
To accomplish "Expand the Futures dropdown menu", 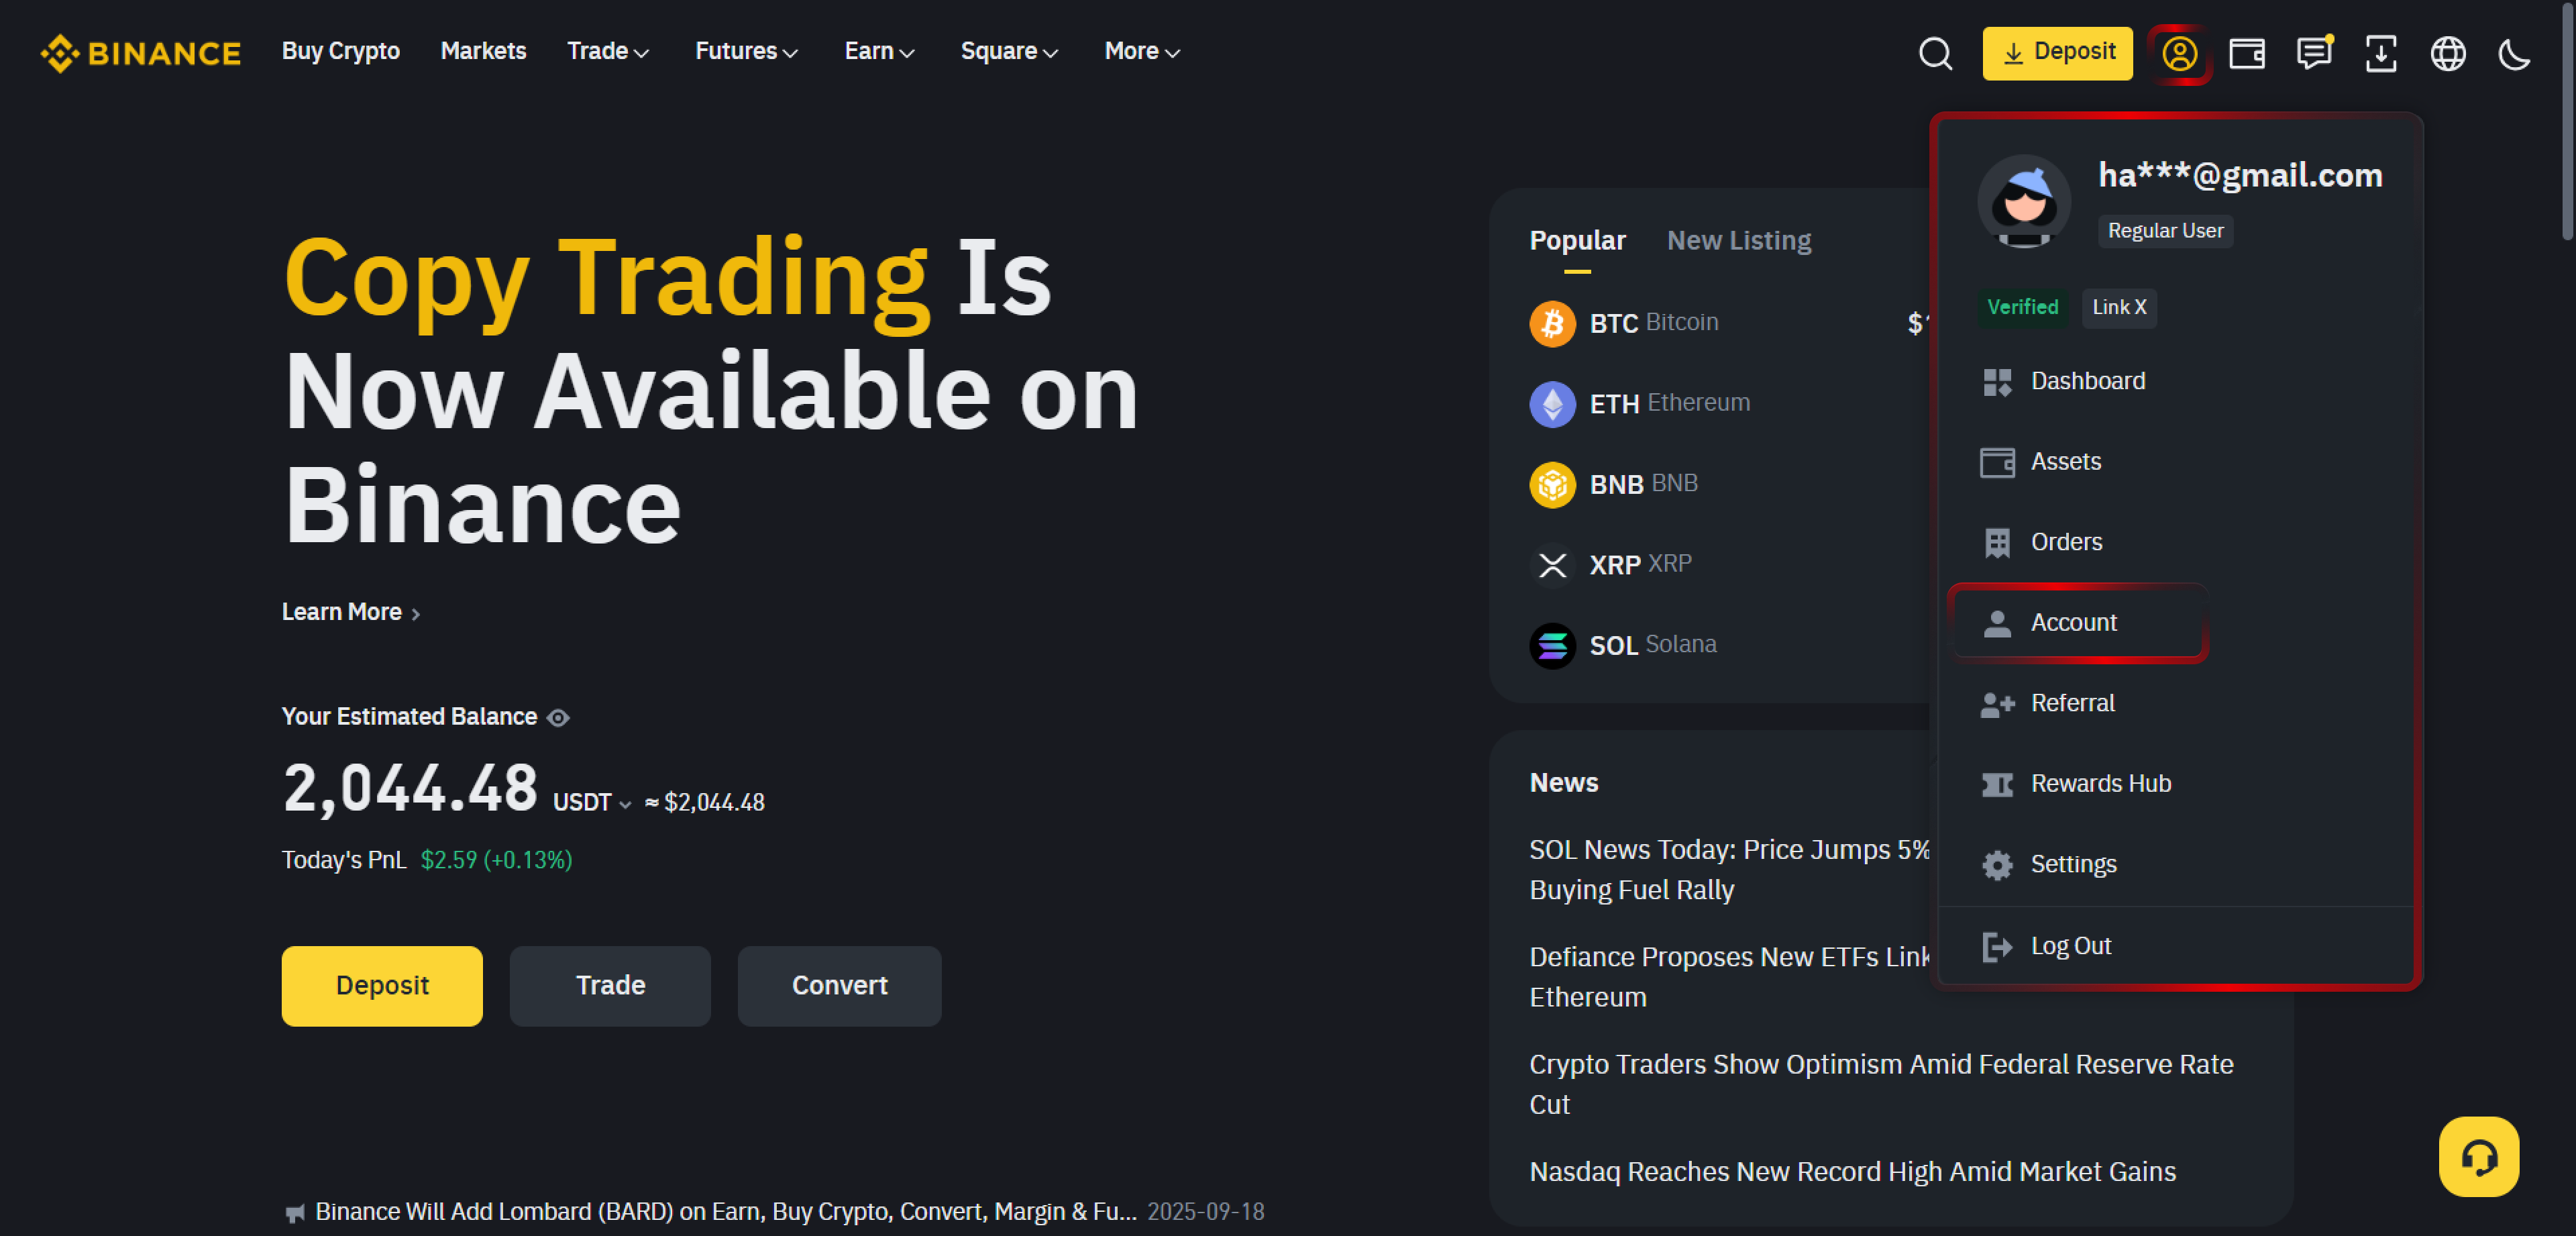I will click(x=746, y=51).
